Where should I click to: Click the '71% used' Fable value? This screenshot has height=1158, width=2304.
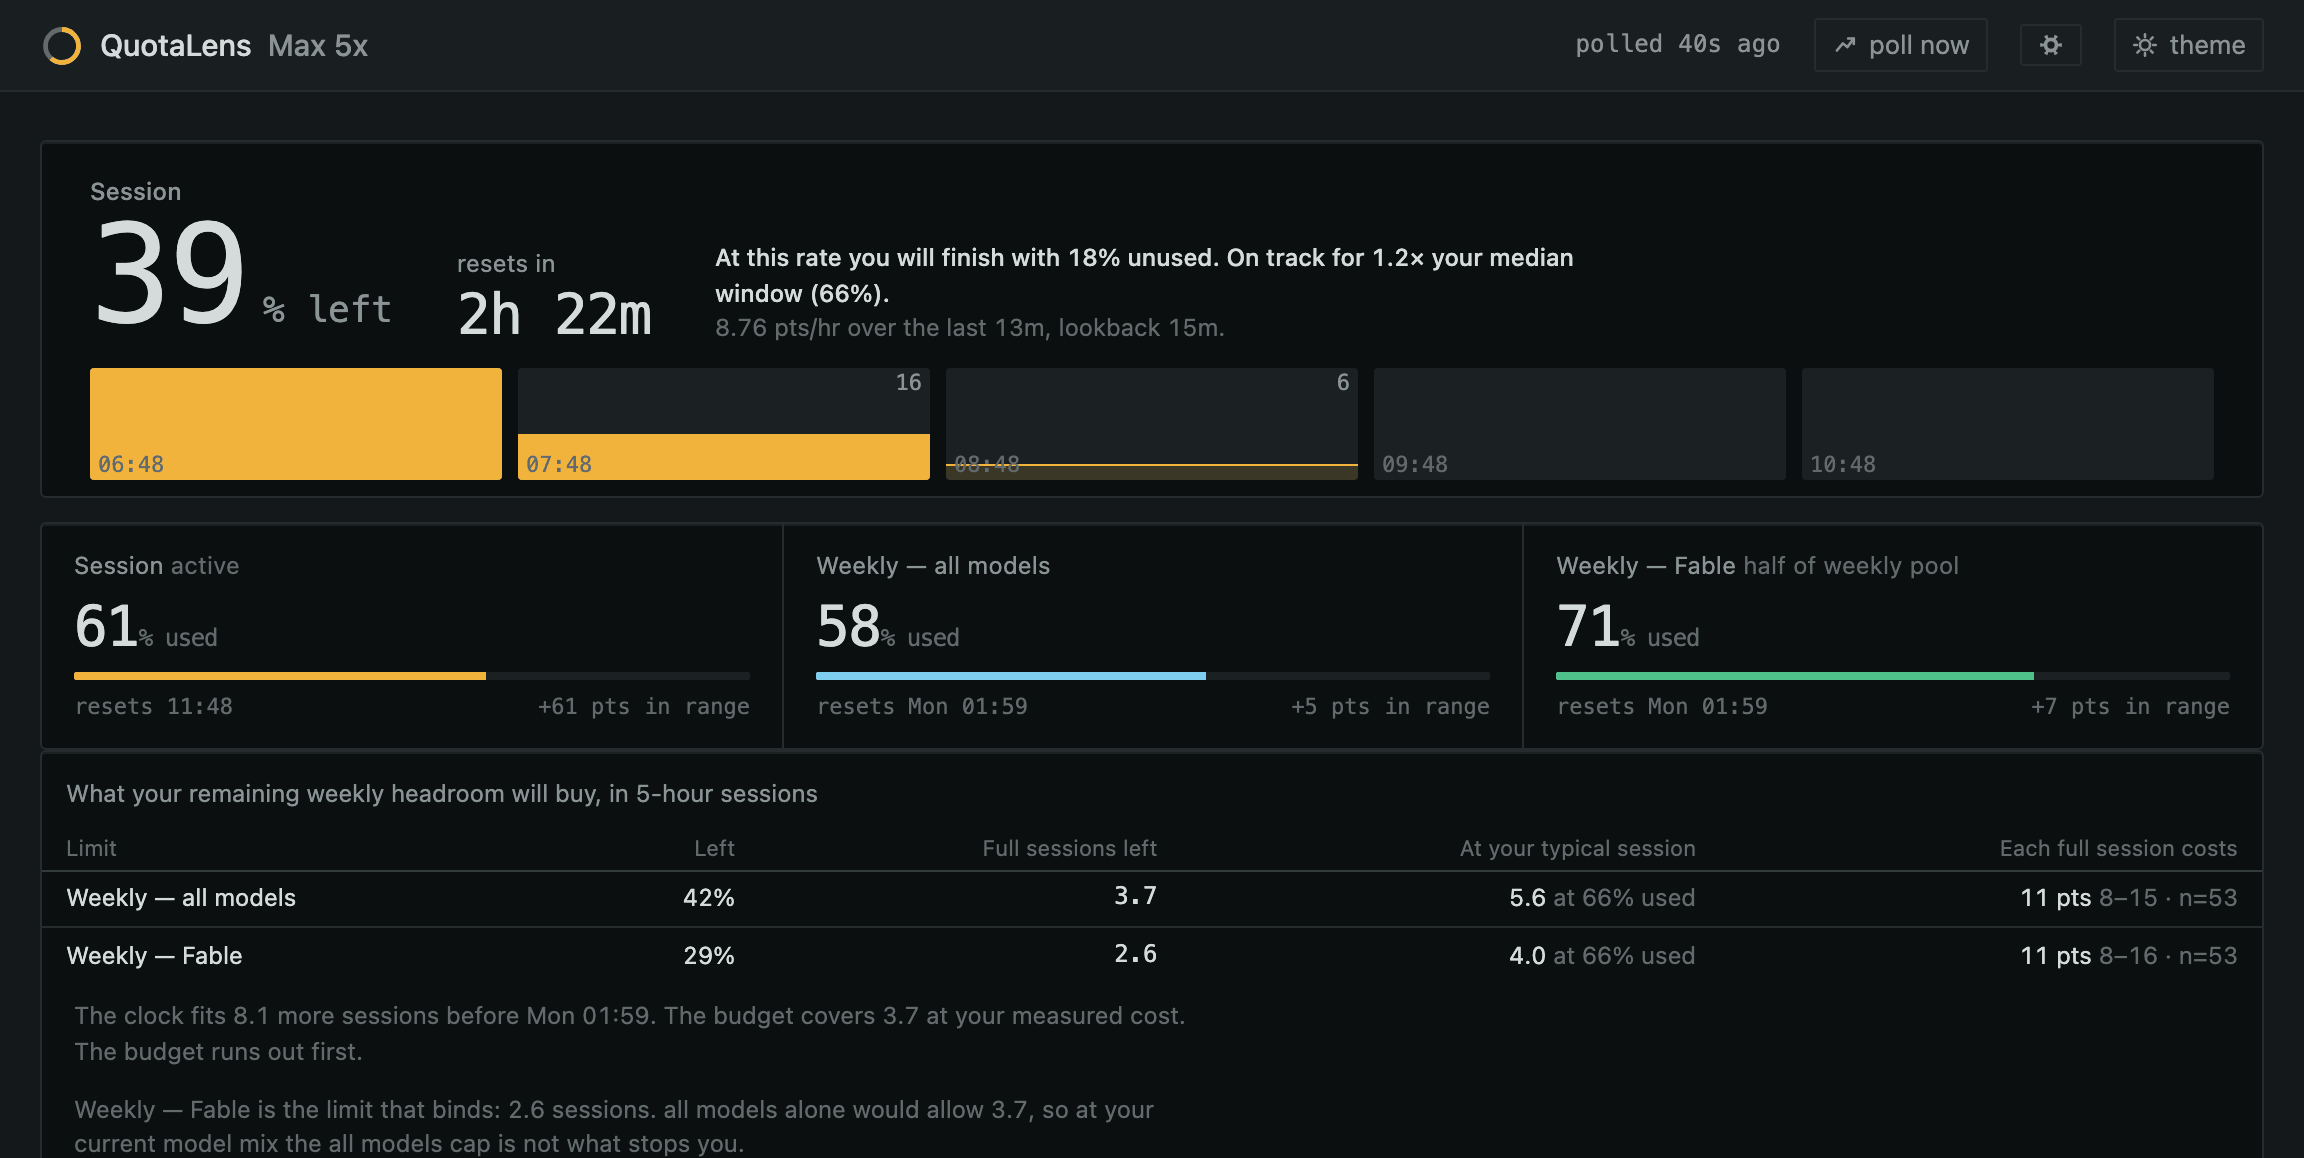click(1628, 626)
